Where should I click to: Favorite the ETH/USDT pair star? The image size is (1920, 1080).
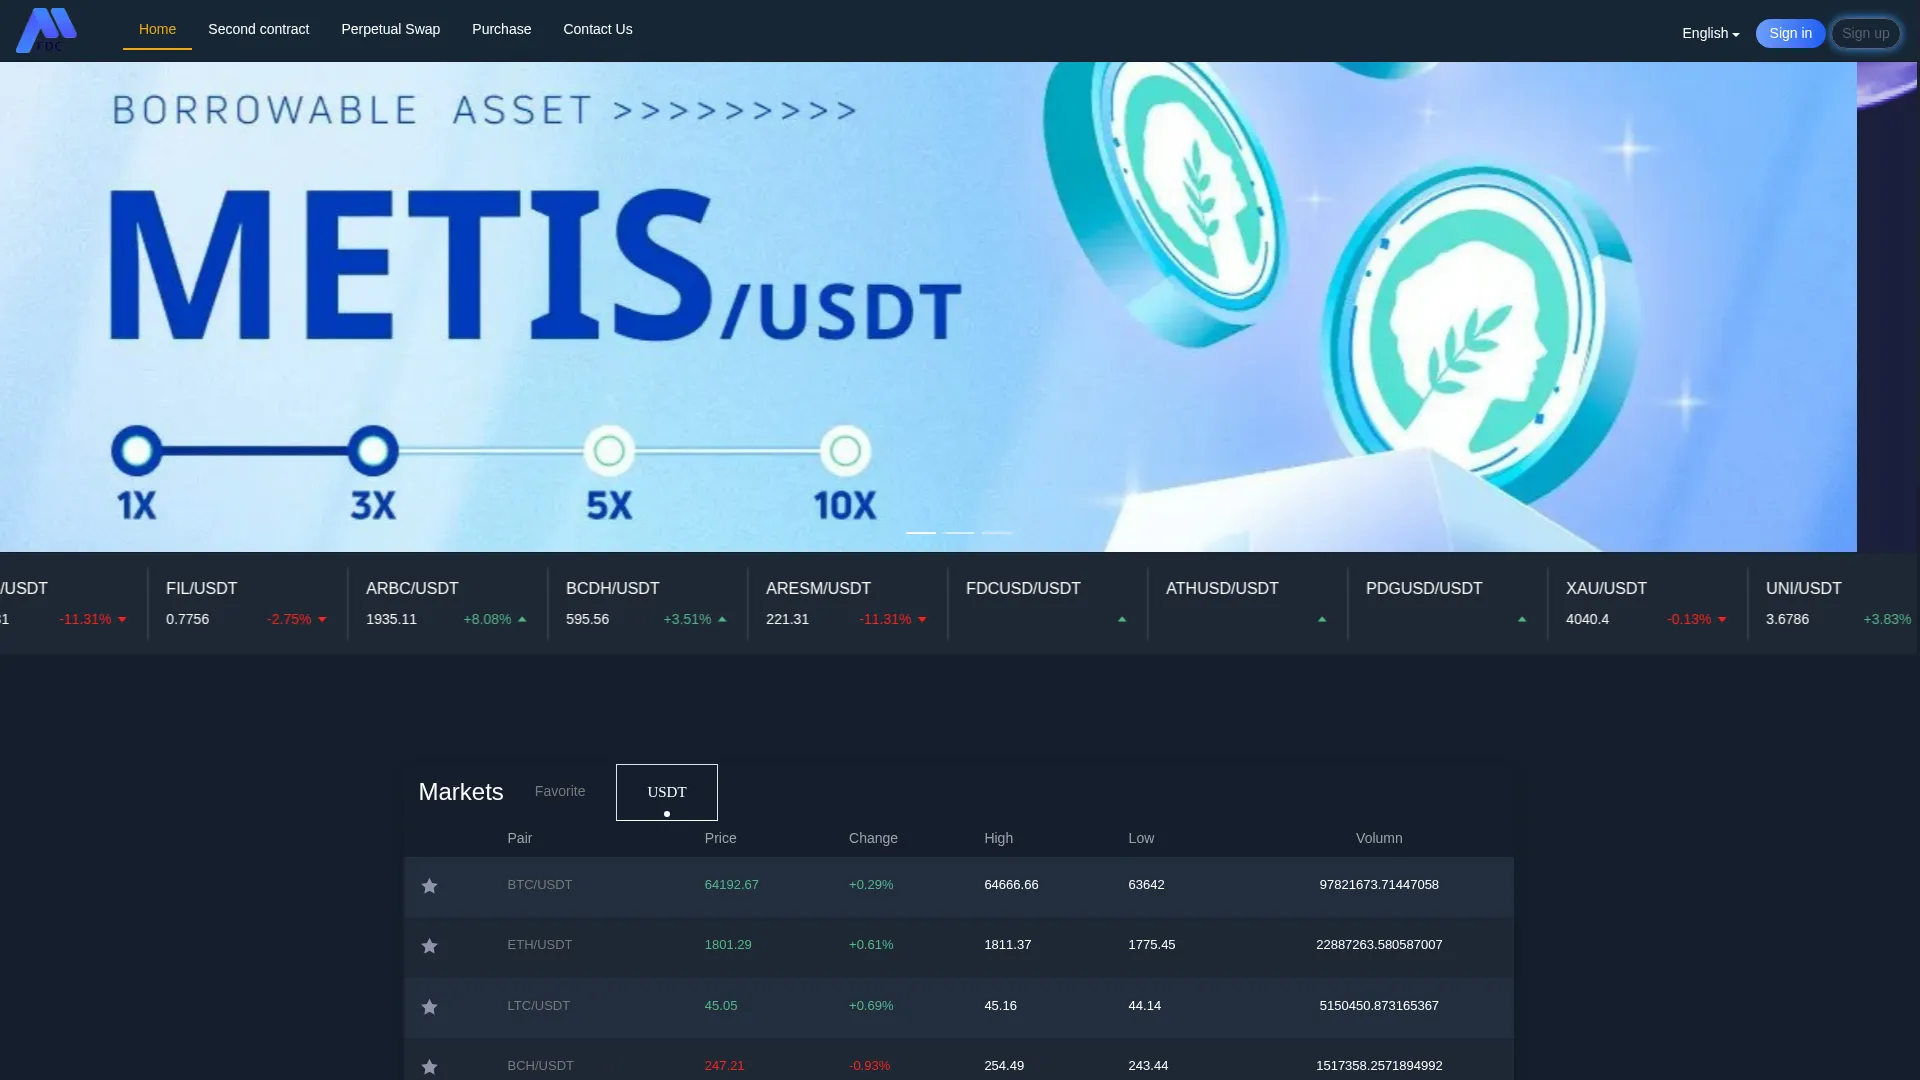[429, 946]
